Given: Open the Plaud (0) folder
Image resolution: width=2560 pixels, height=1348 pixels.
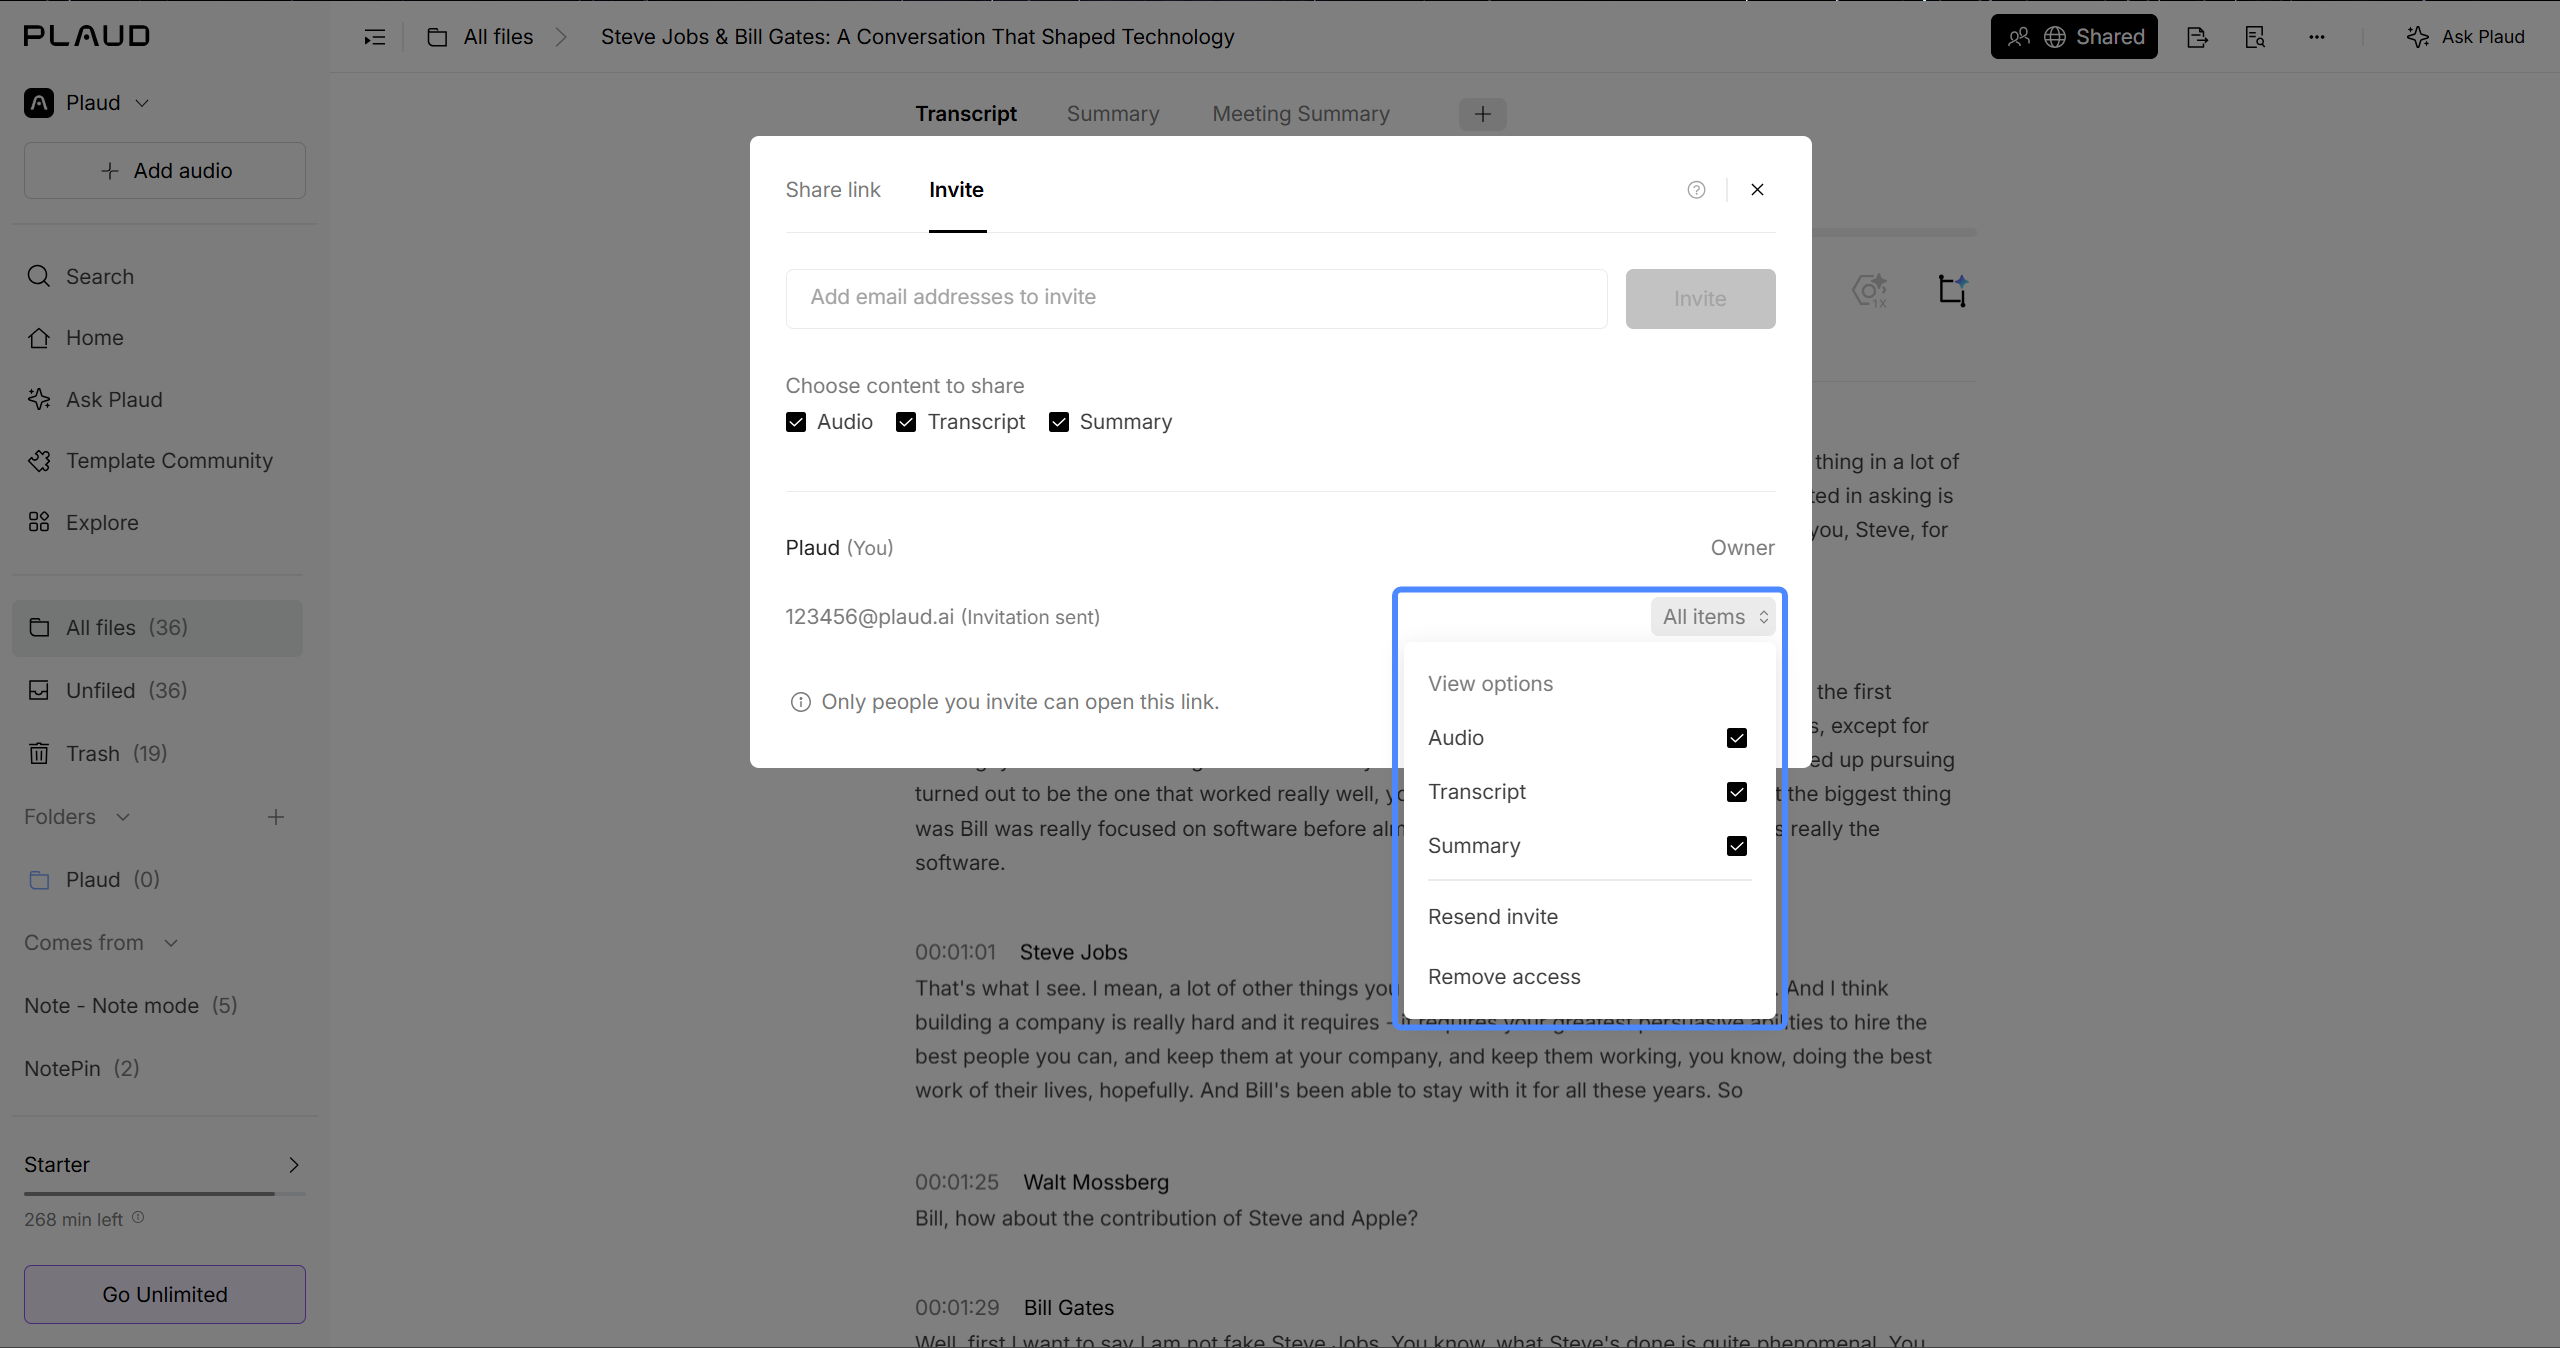Looking at the screenshot, I should pos(95,880).
